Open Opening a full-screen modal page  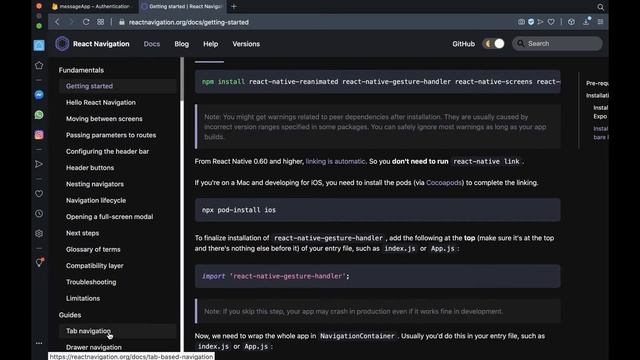click(x=109, y=217)
